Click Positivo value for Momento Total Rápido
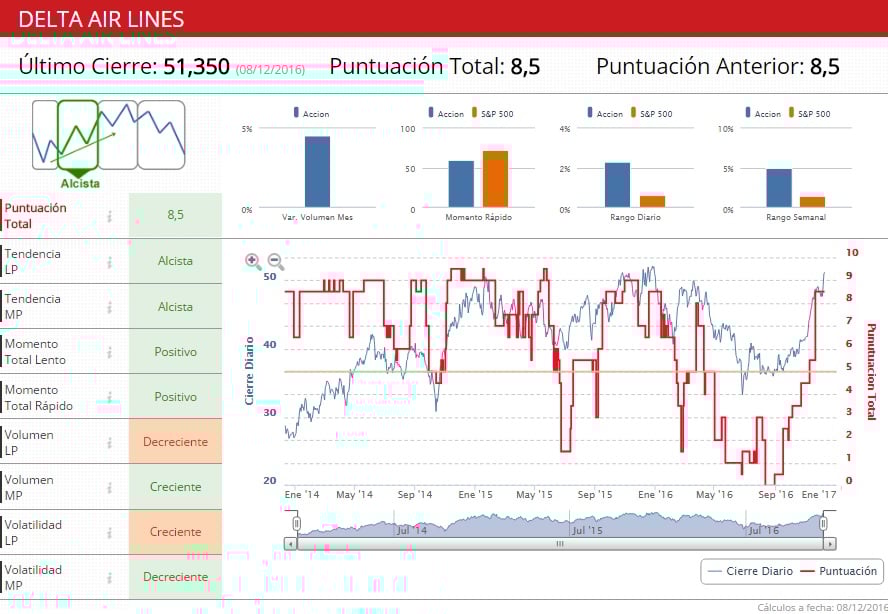The height and width of the screenshot is (614, 888). 176,396
